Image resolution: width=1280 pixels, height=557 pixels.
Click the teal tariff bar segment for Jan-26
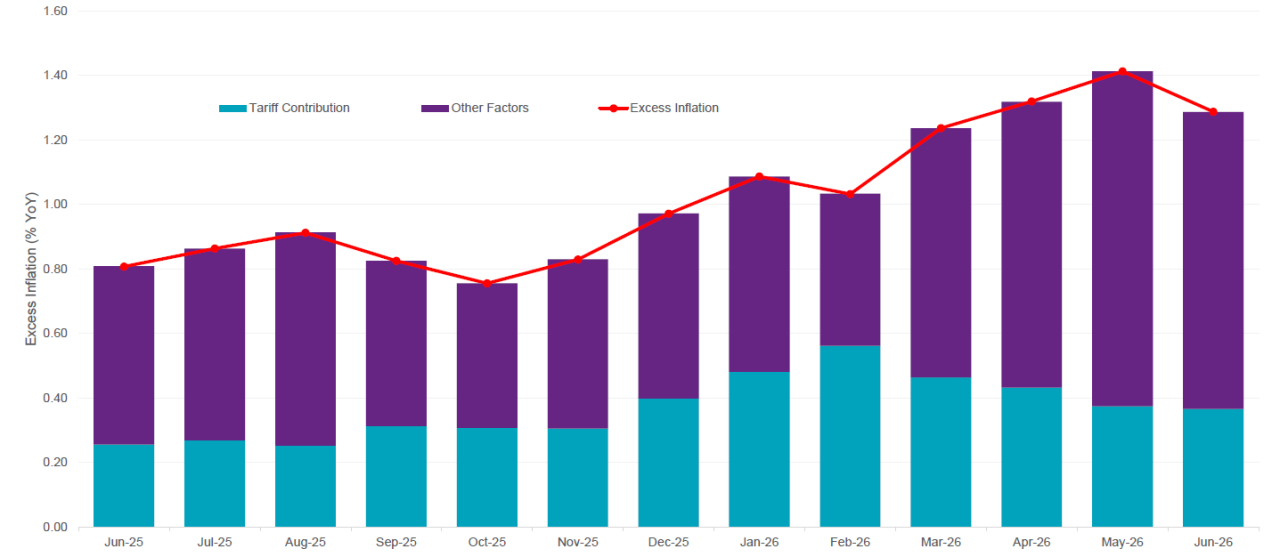pyautogui.click(x=759, y=449)
